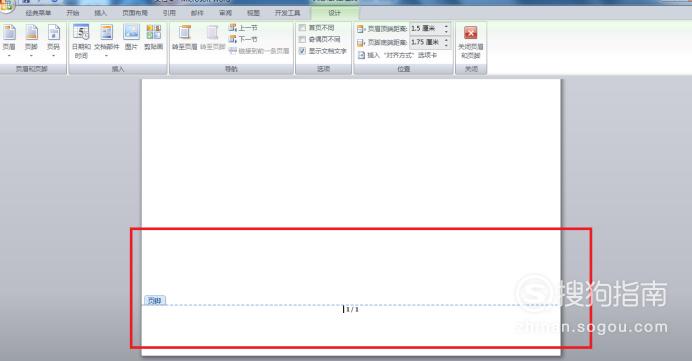Image resolution: width=692 pixels, height=361 pixels.
Task: Switch to the 页面布局 tab
Action: coord(135,13)
